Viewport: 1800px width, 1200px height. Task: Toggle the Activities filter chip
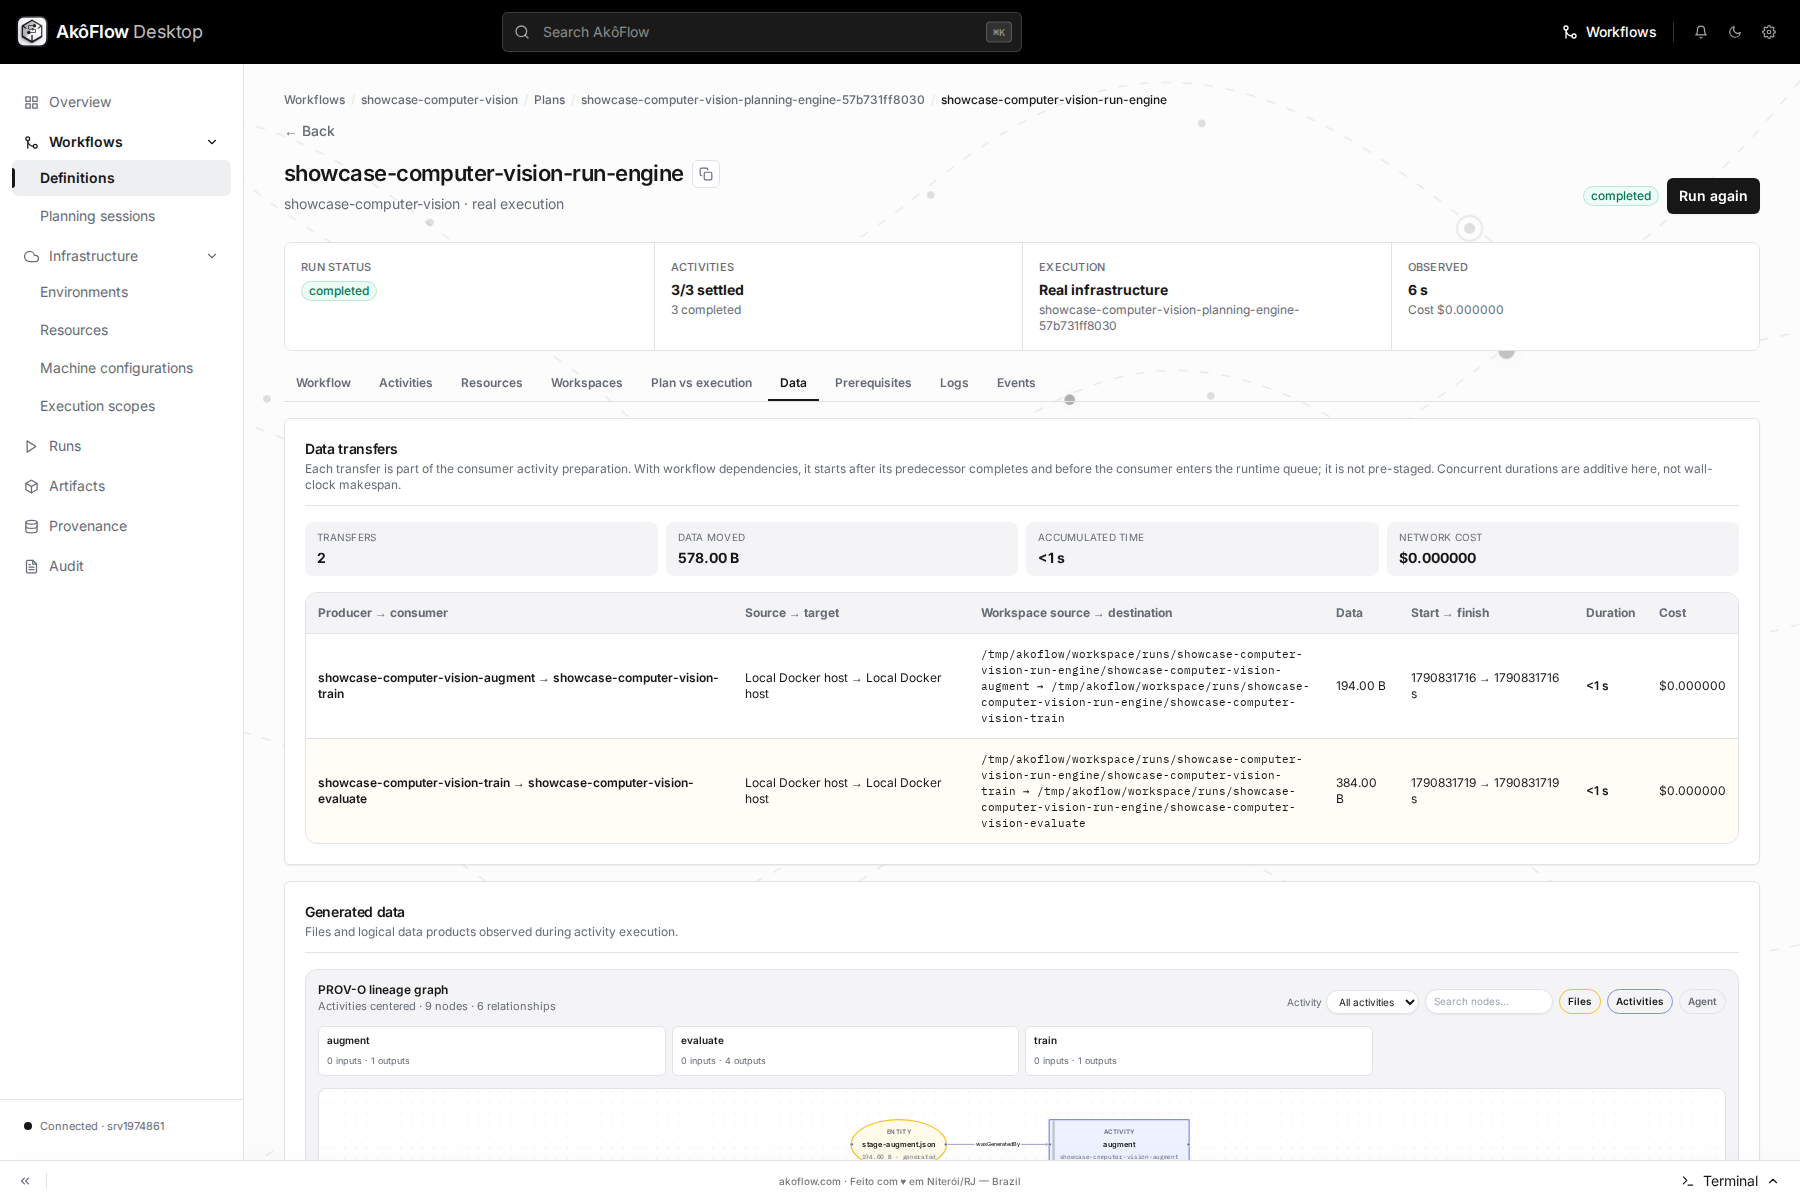point(1640,1002)
